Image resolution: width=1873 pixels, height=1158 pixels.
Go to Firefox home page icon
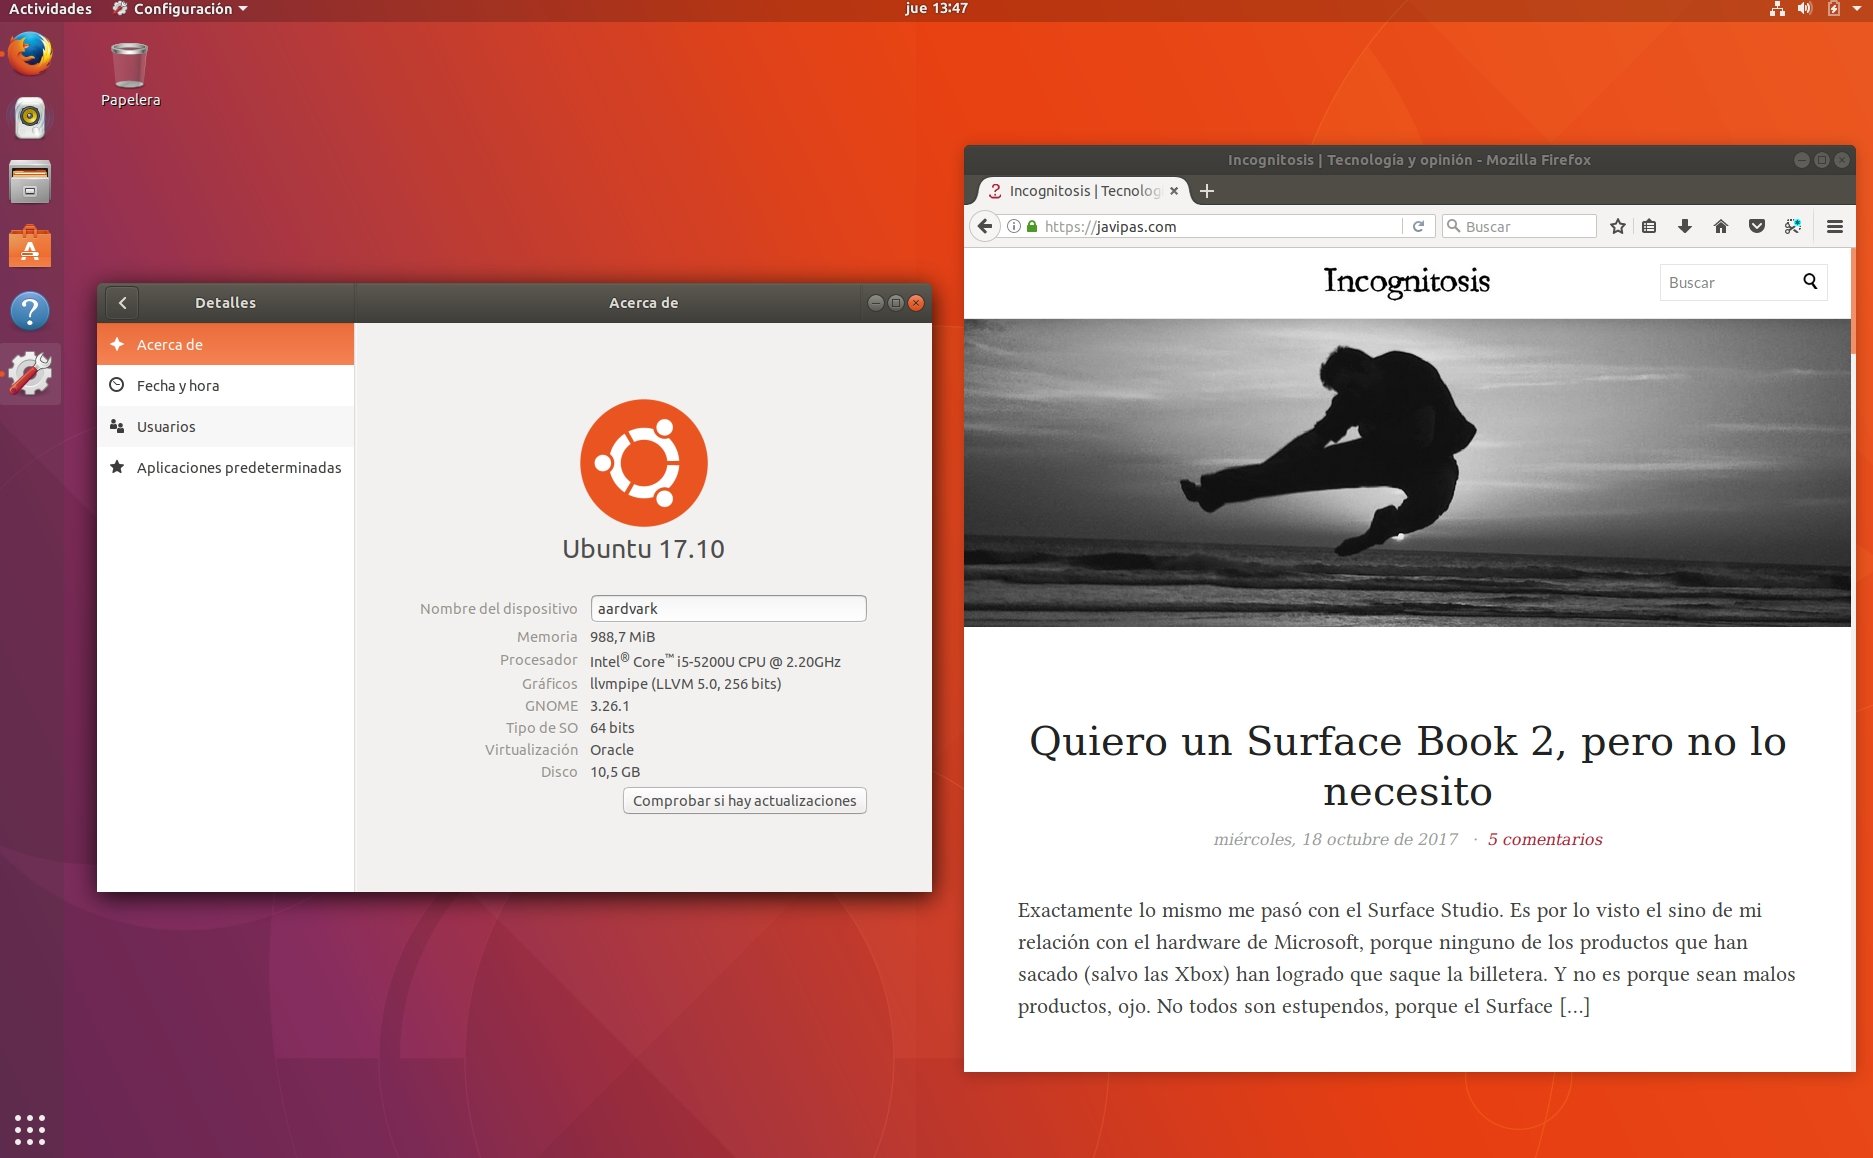[x=1720, y=227]
